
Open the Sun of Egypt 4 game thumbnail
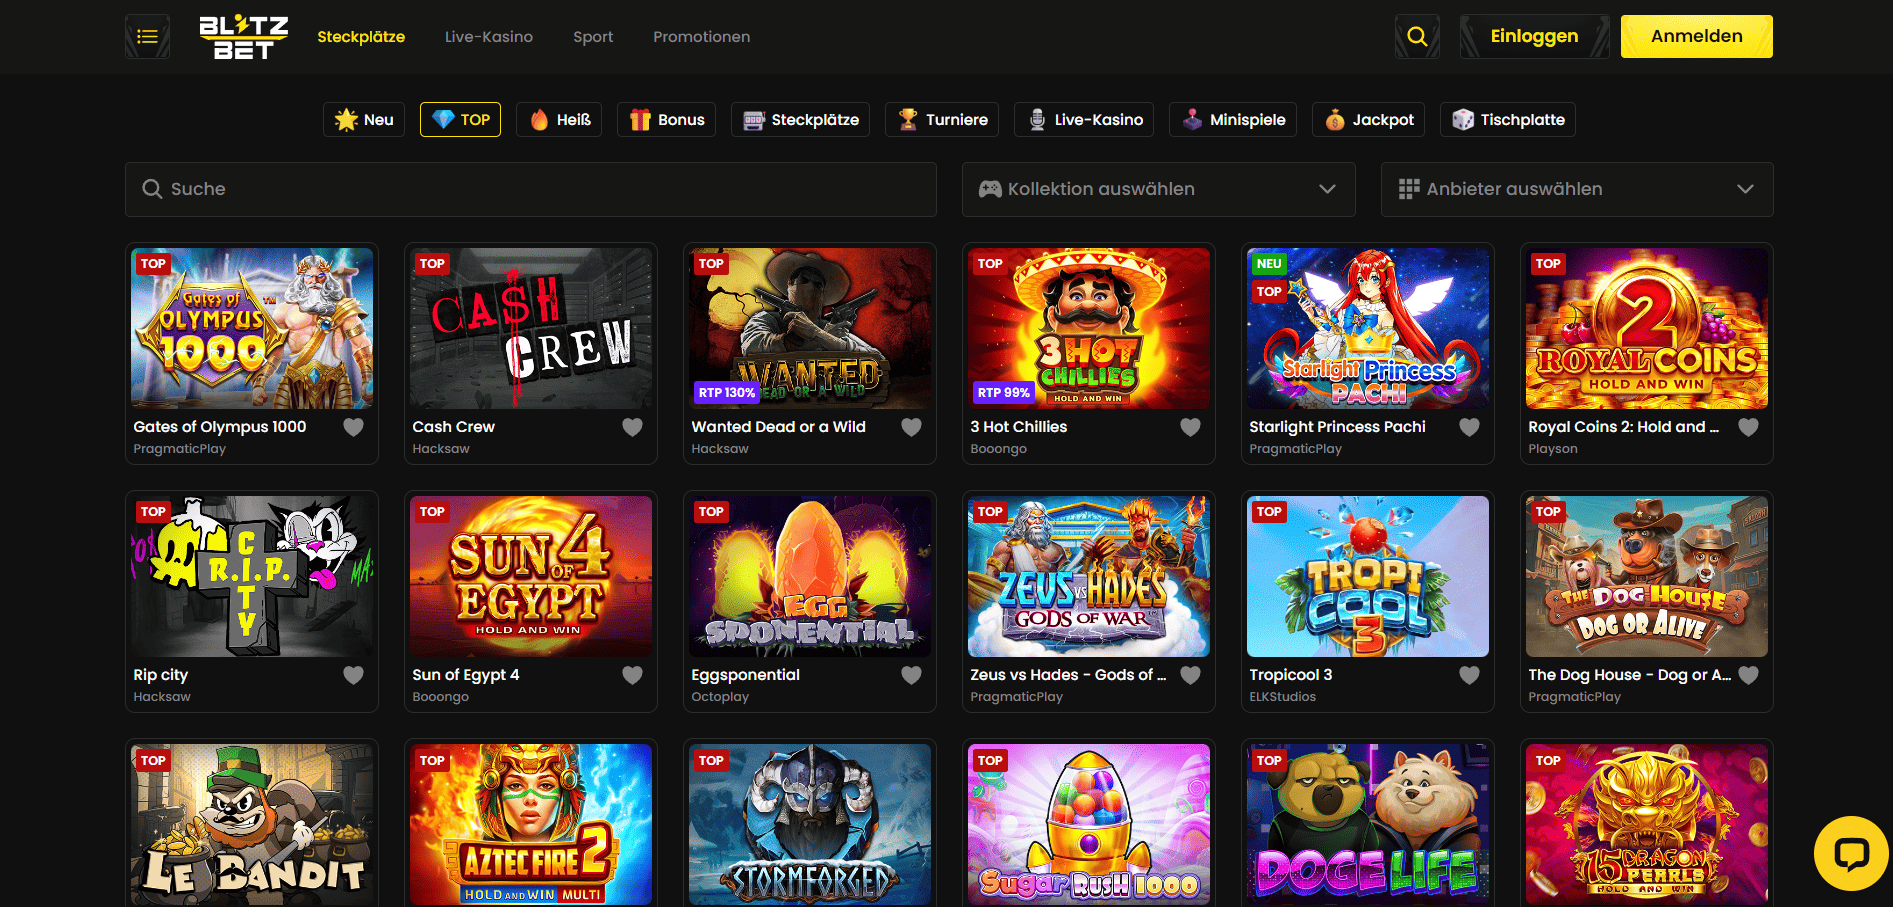pyautogui.click(x=531, y=576)
